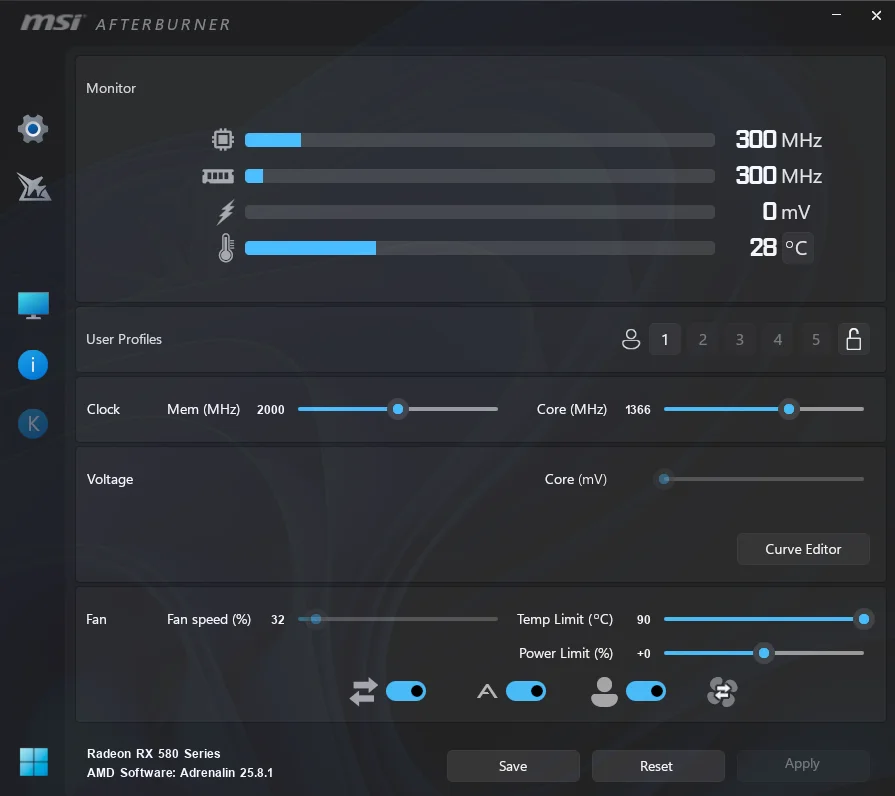Select user profile 5
Image resolution: width=895 pixels, height=796 pixels.
tap(816, 340)
